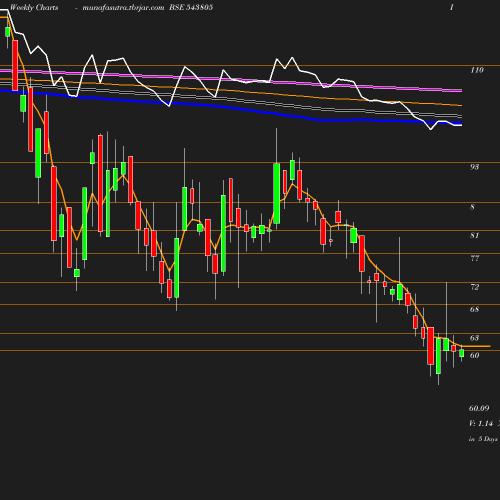Select the 110 price level label
The width and height of the screenshot is (500, 500).
(477, 70)
